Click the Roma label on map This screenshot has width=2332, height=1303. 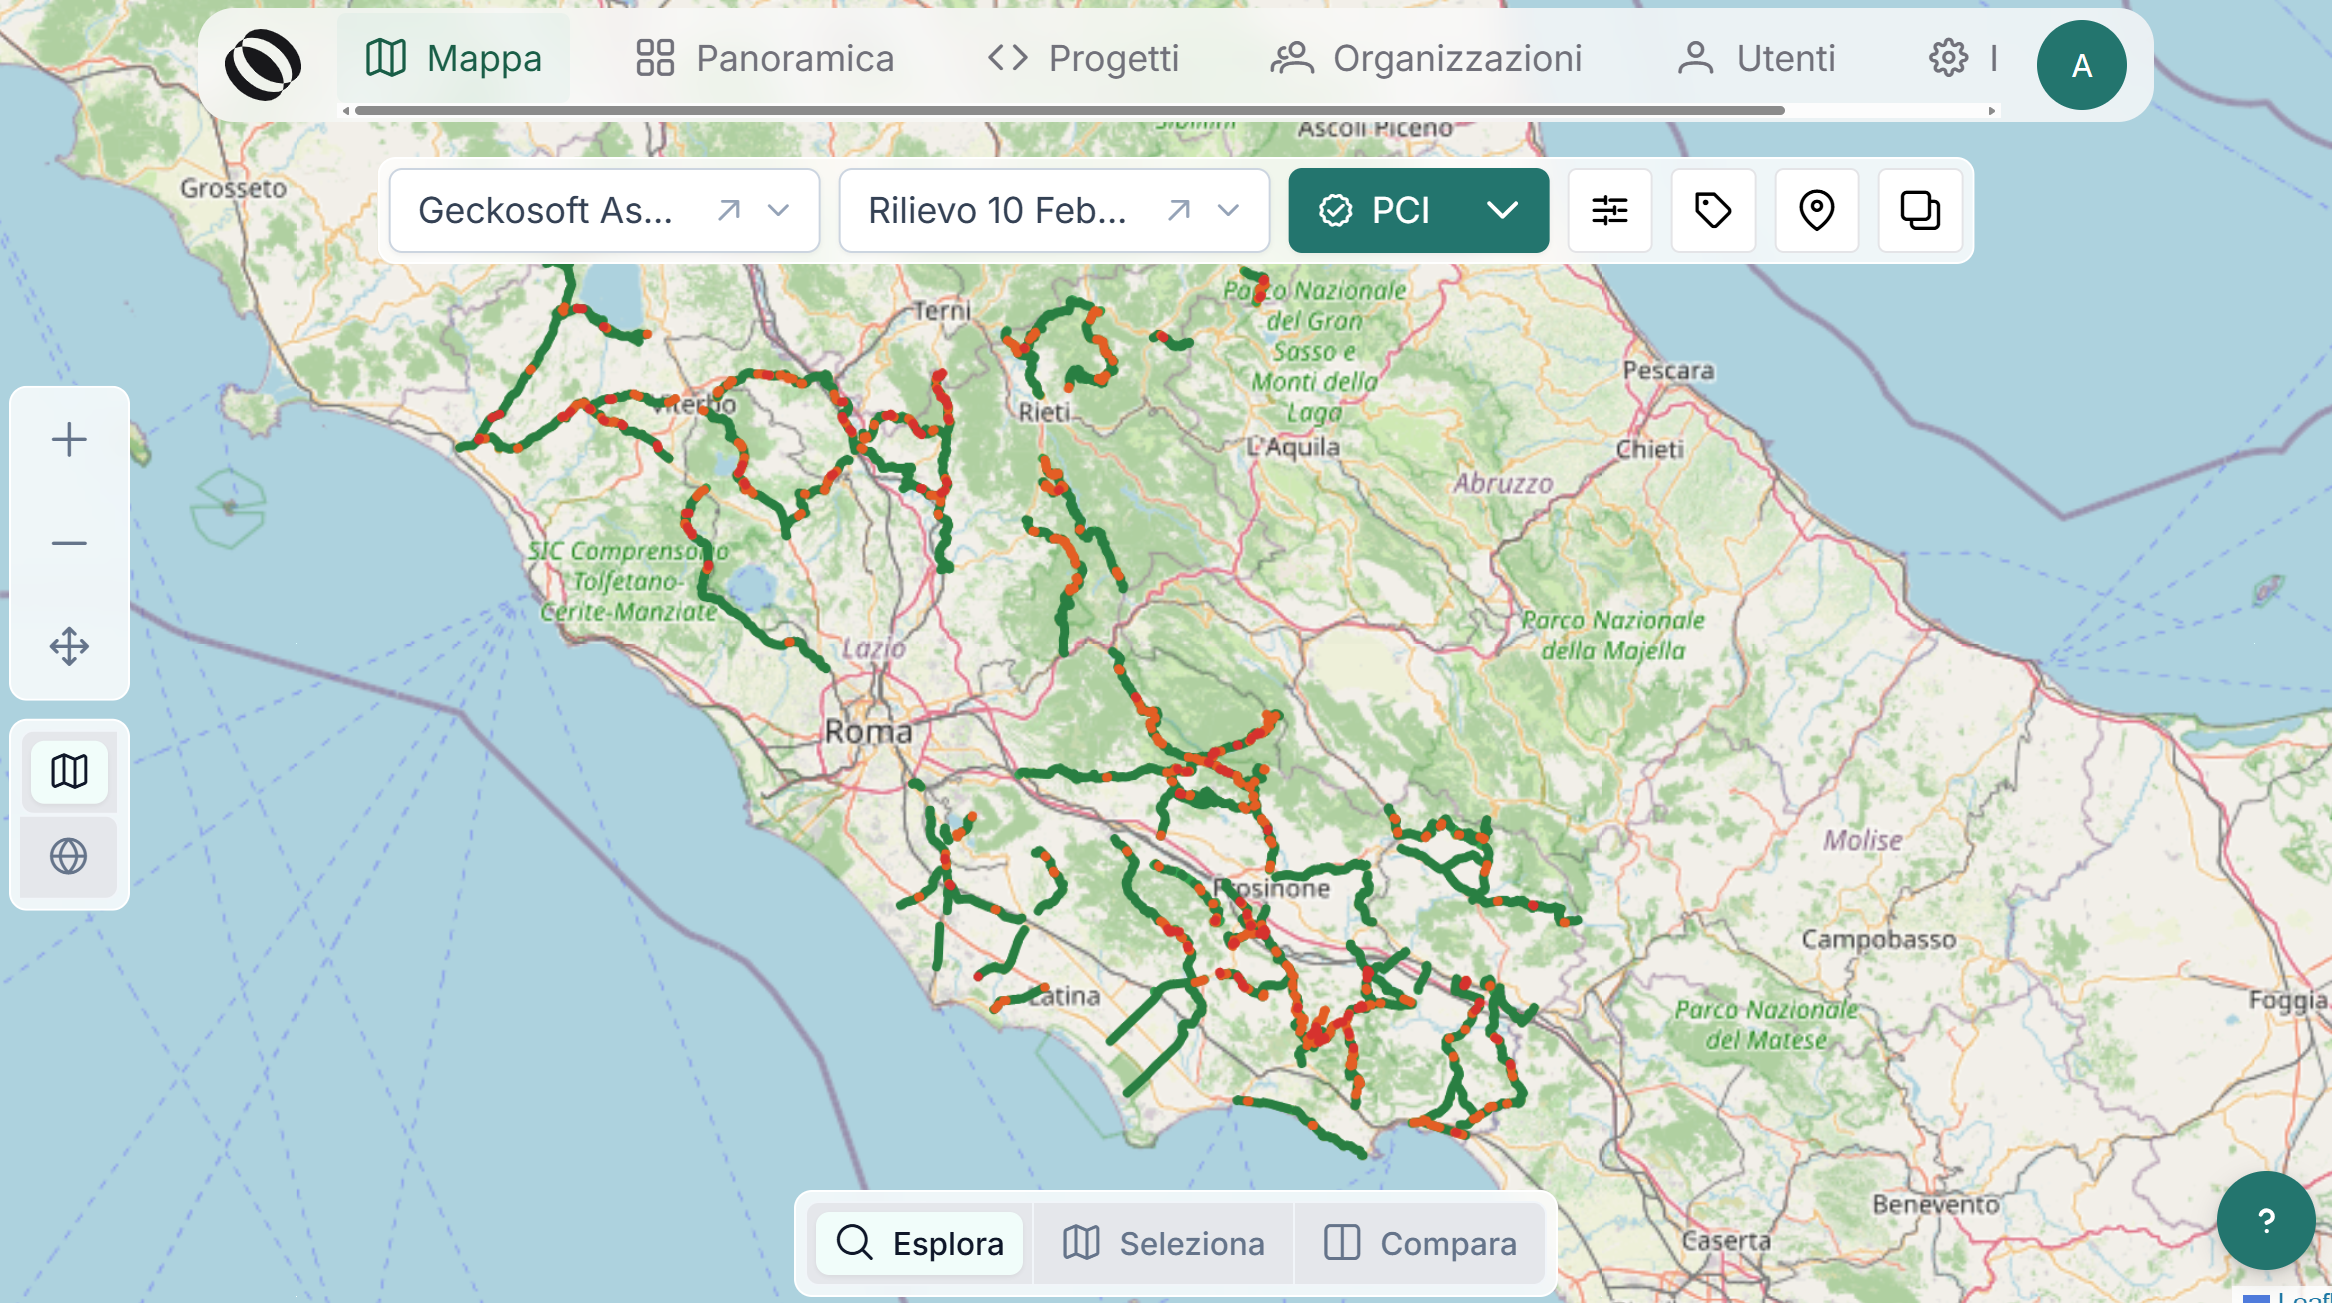[868, 731]
